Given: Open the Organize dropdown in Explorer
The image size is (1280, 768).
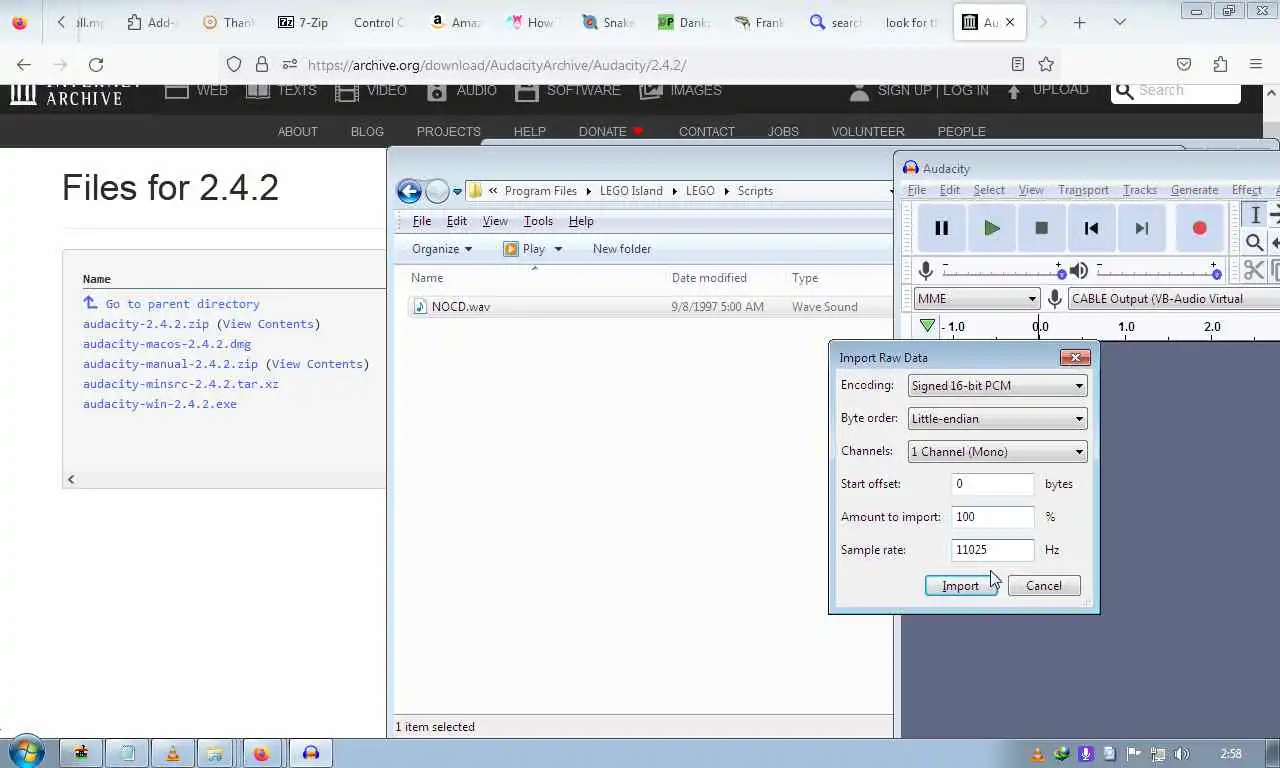Looking at the screenshot, I should click(x=441, y=249).
